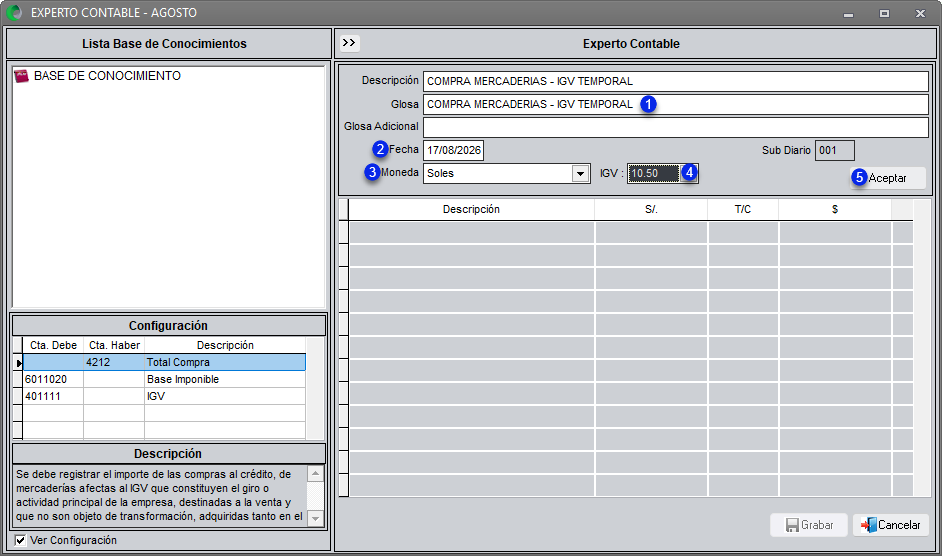Screen dimensions: 942x556
Task: Click first empty Descripción cell in main grid
Action: point(472,233)
